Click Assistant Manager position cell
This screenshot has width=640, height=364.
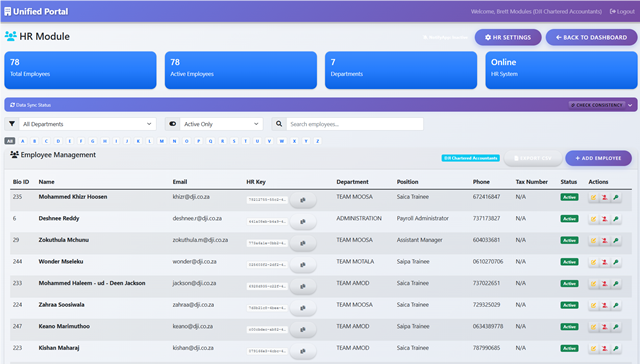(x=420, y=240)
